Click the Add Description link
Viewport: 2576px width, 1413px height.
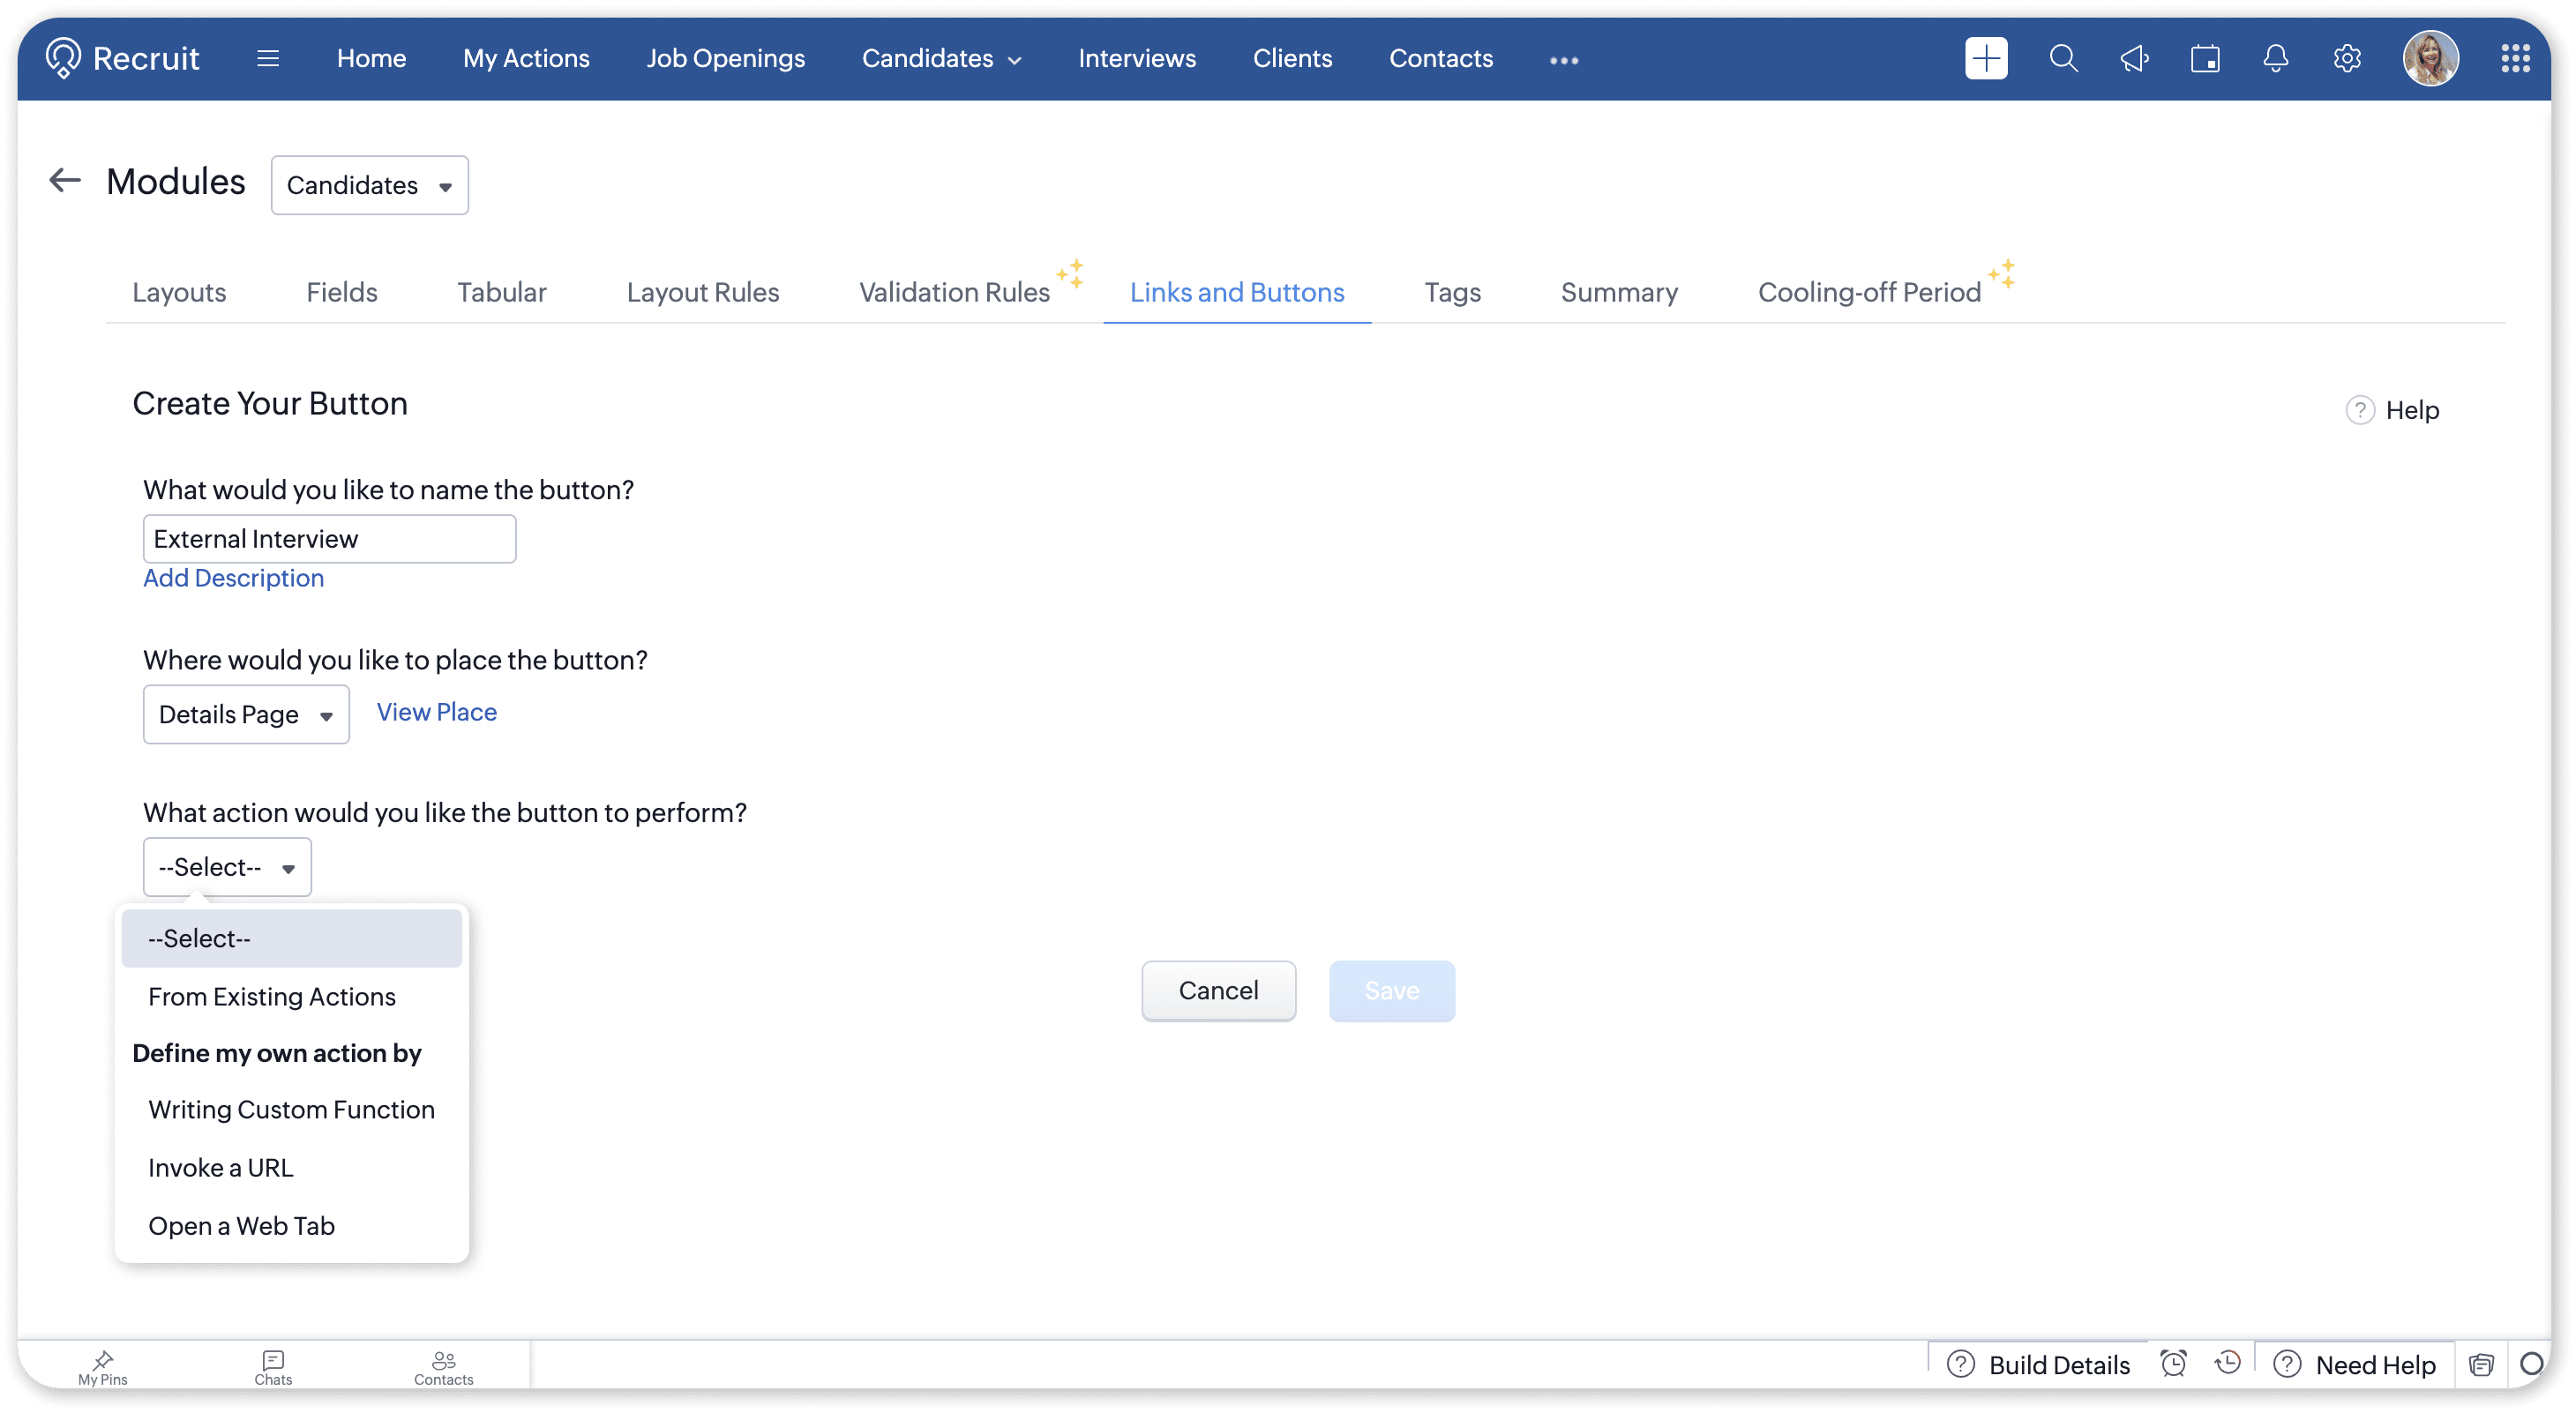(233, 578)
